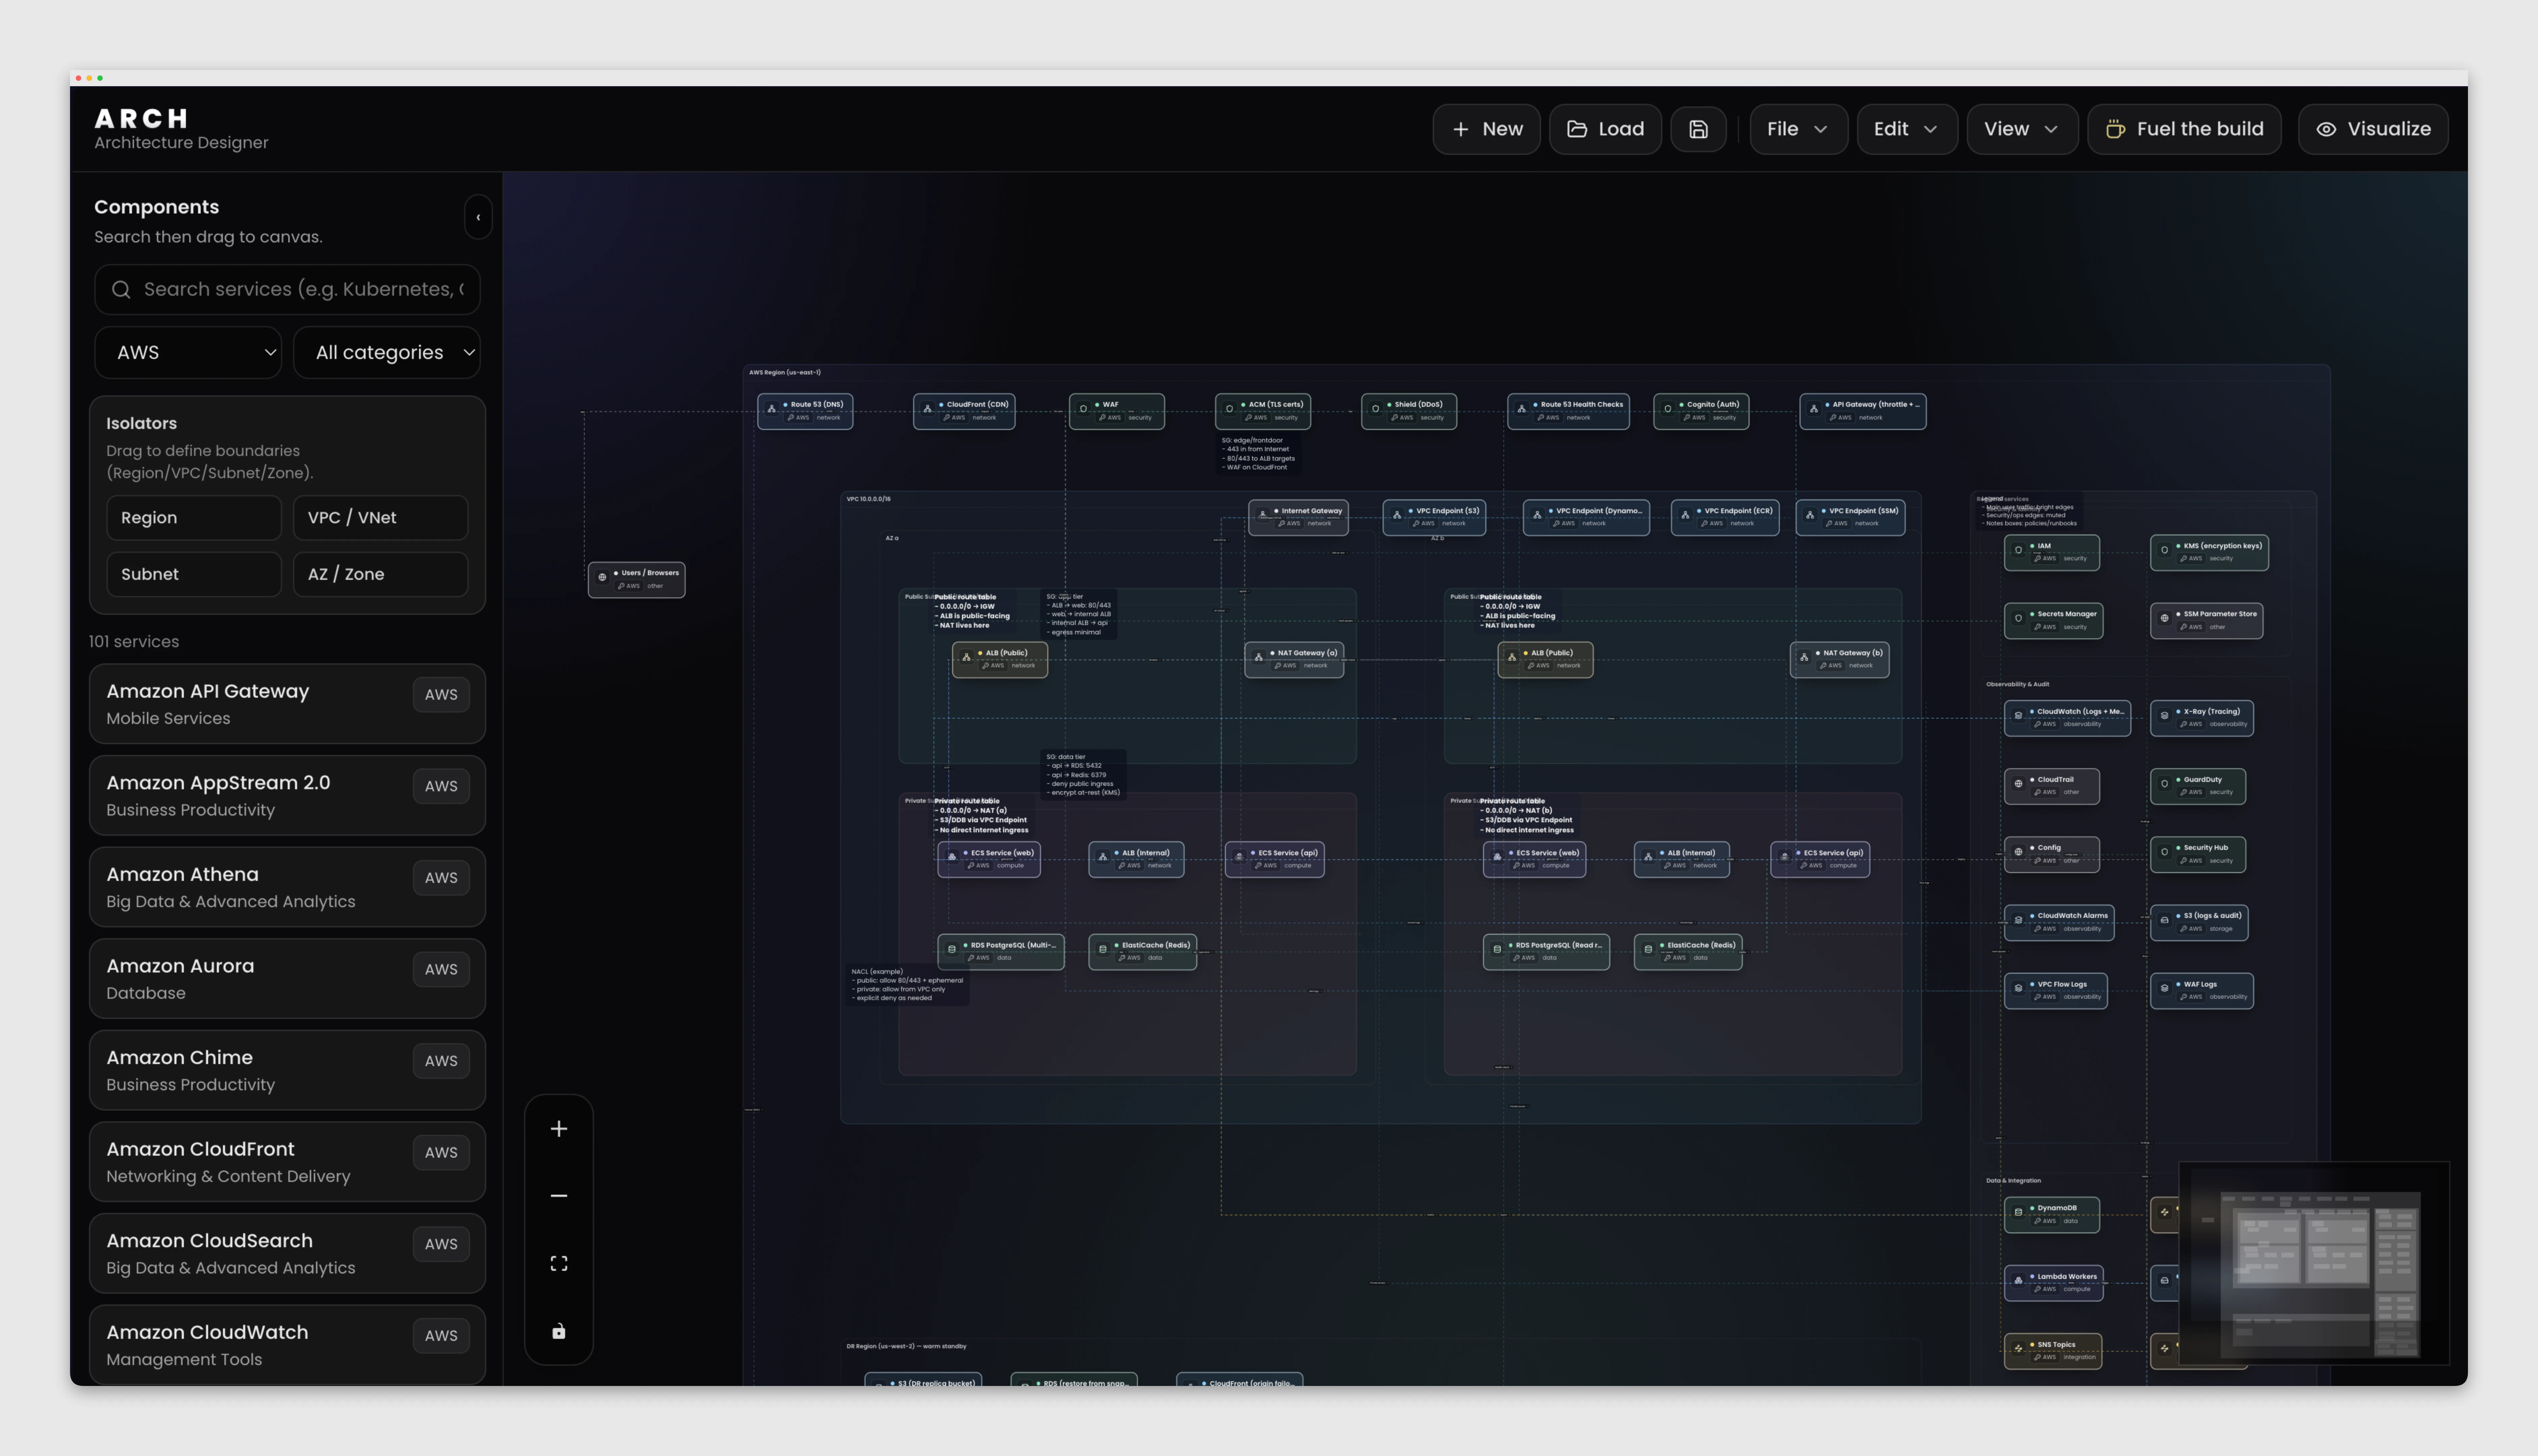Click the Search services input field

point(300,289)
